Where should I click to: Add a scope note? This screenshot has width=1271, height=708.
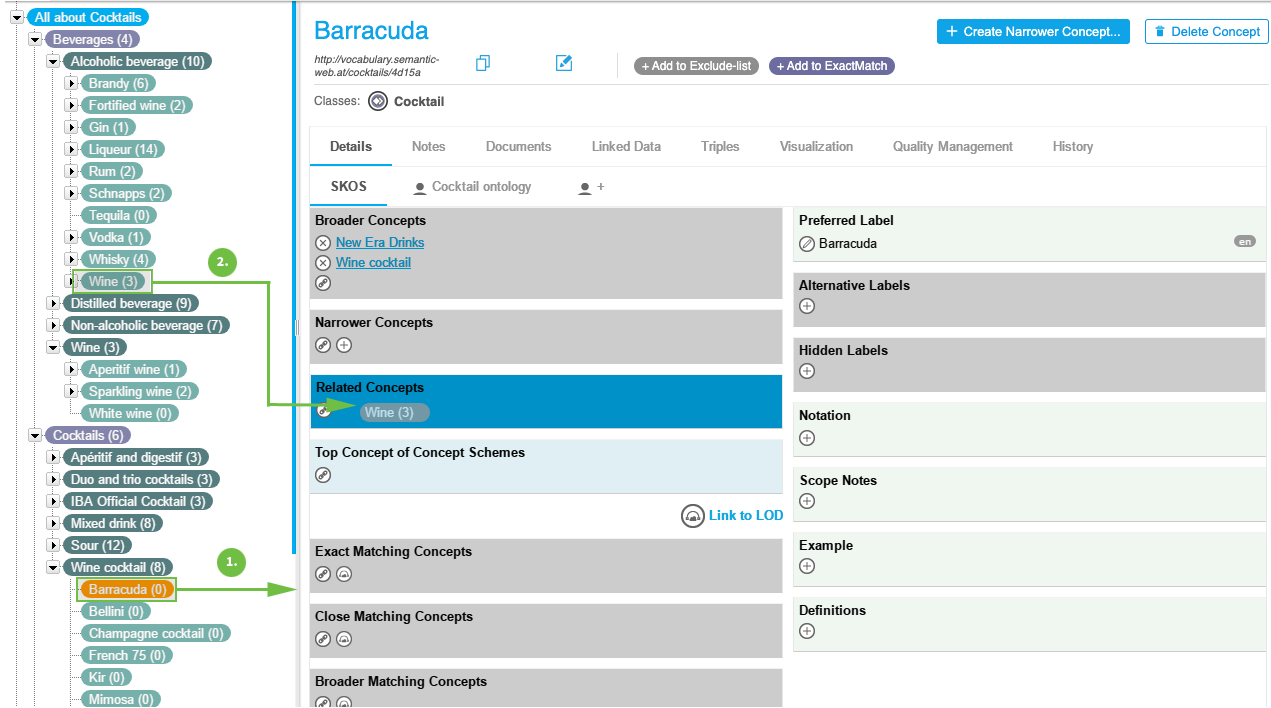tap(807, 501)
